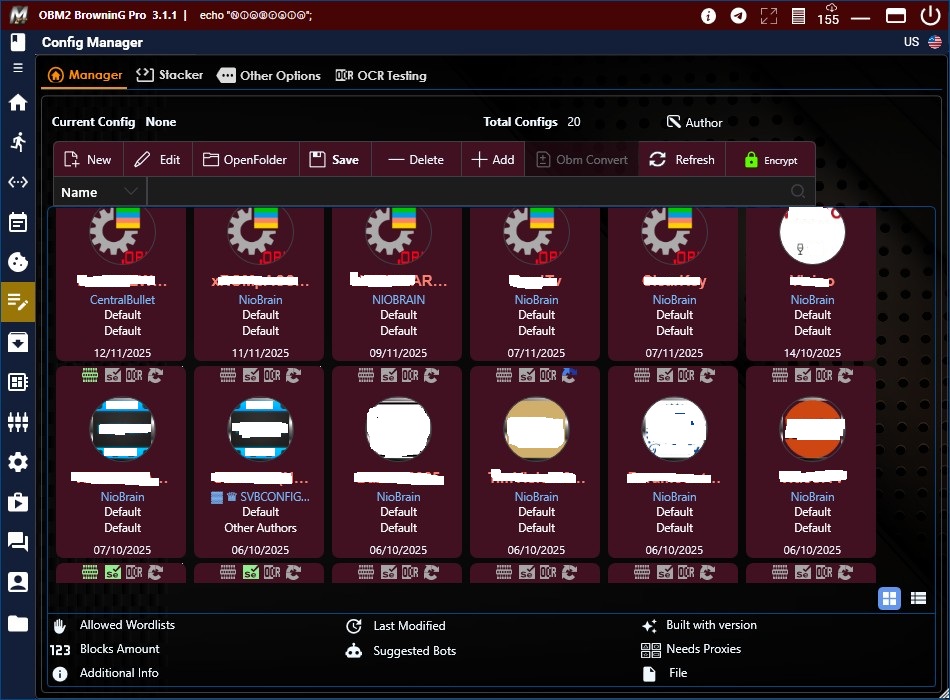Click the Last Modified label
The width and height of the screenshot is (950, 700).
(409, 626)
